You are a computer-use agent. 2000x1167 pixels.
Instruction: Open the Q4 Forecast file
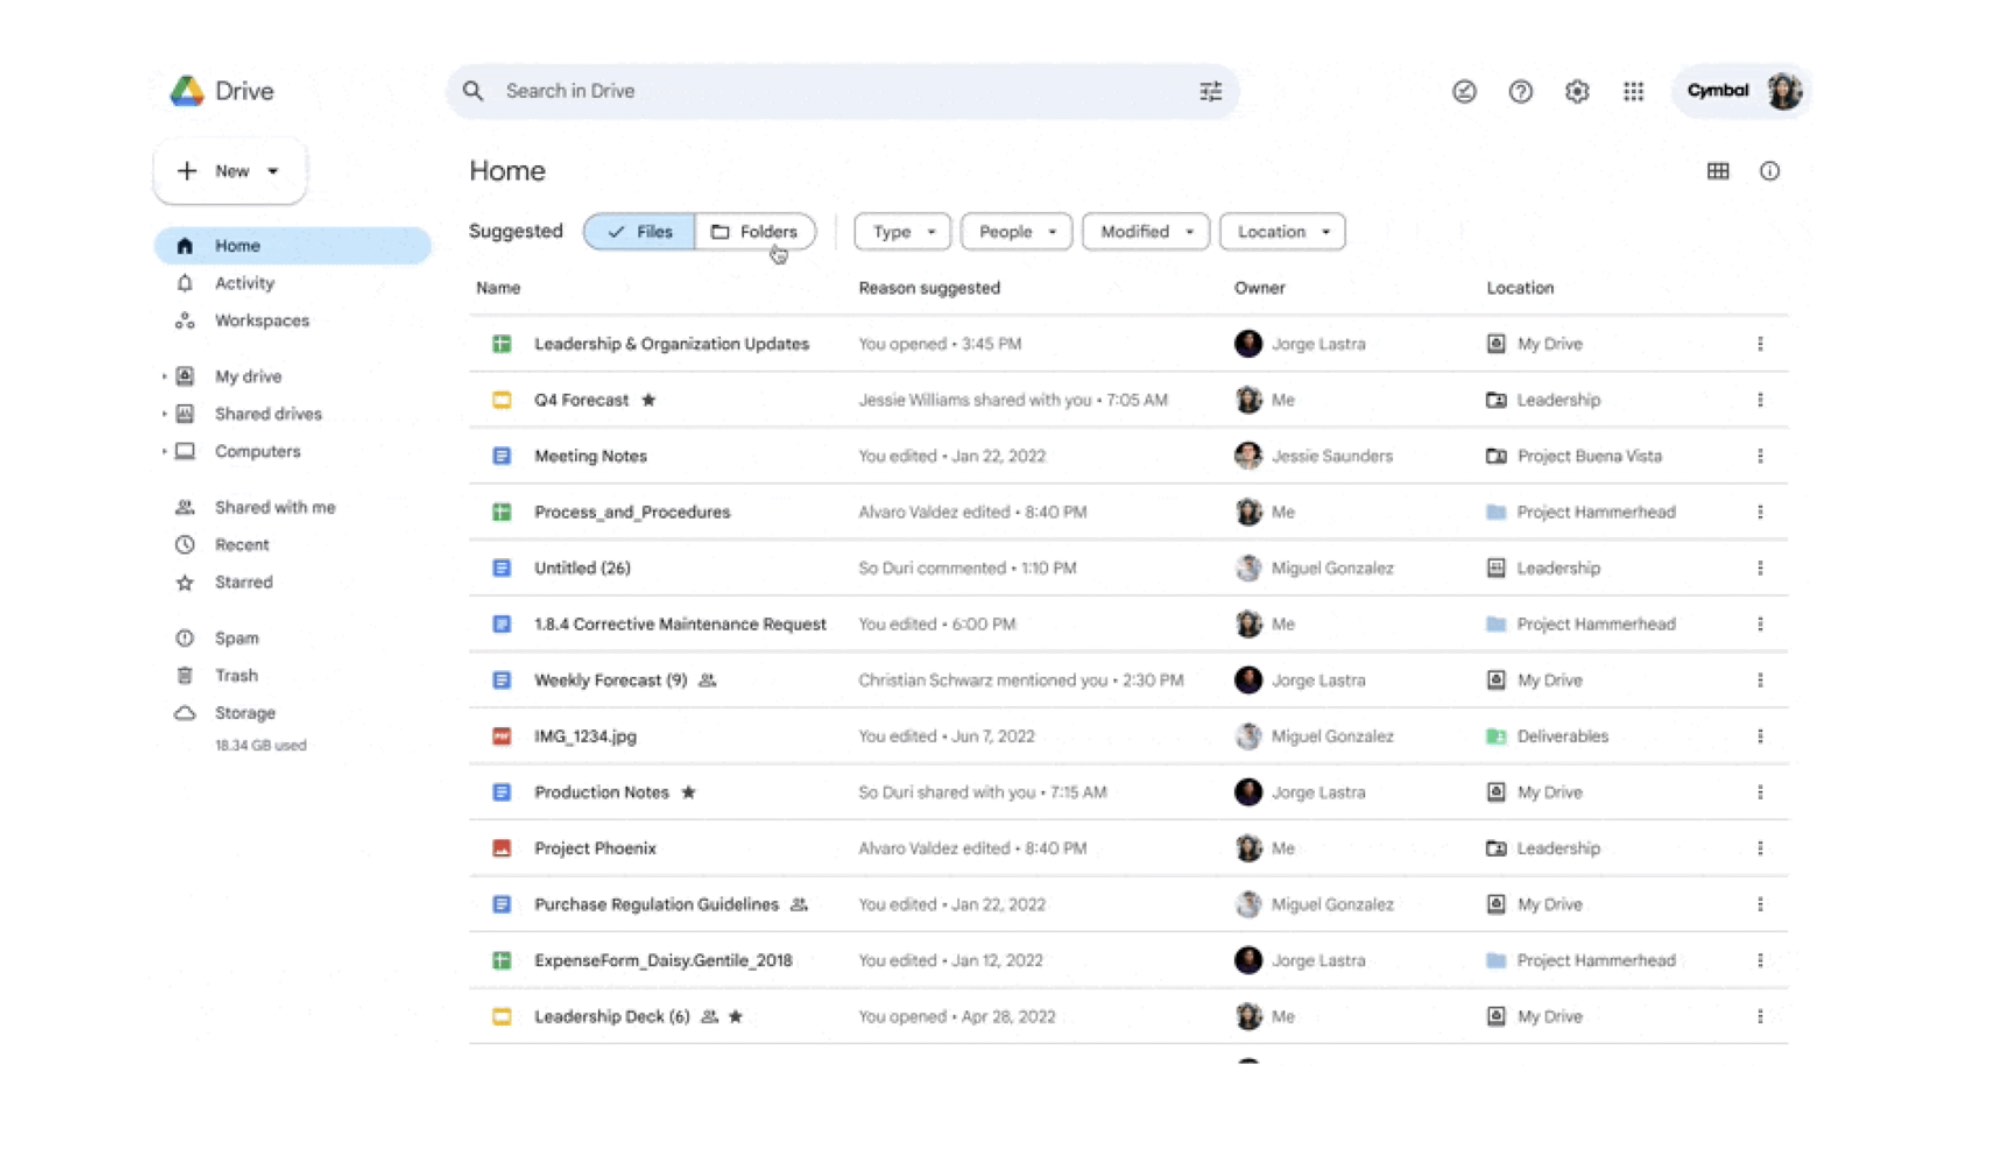pos(582,399)
